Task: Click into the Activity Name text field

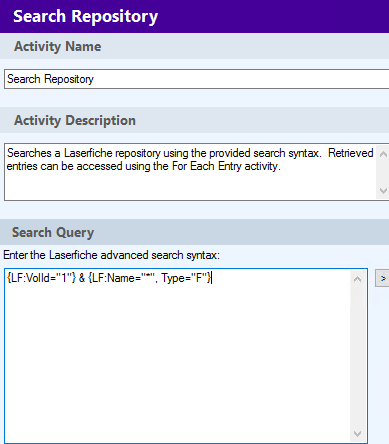Action: (x=197, y=79)
